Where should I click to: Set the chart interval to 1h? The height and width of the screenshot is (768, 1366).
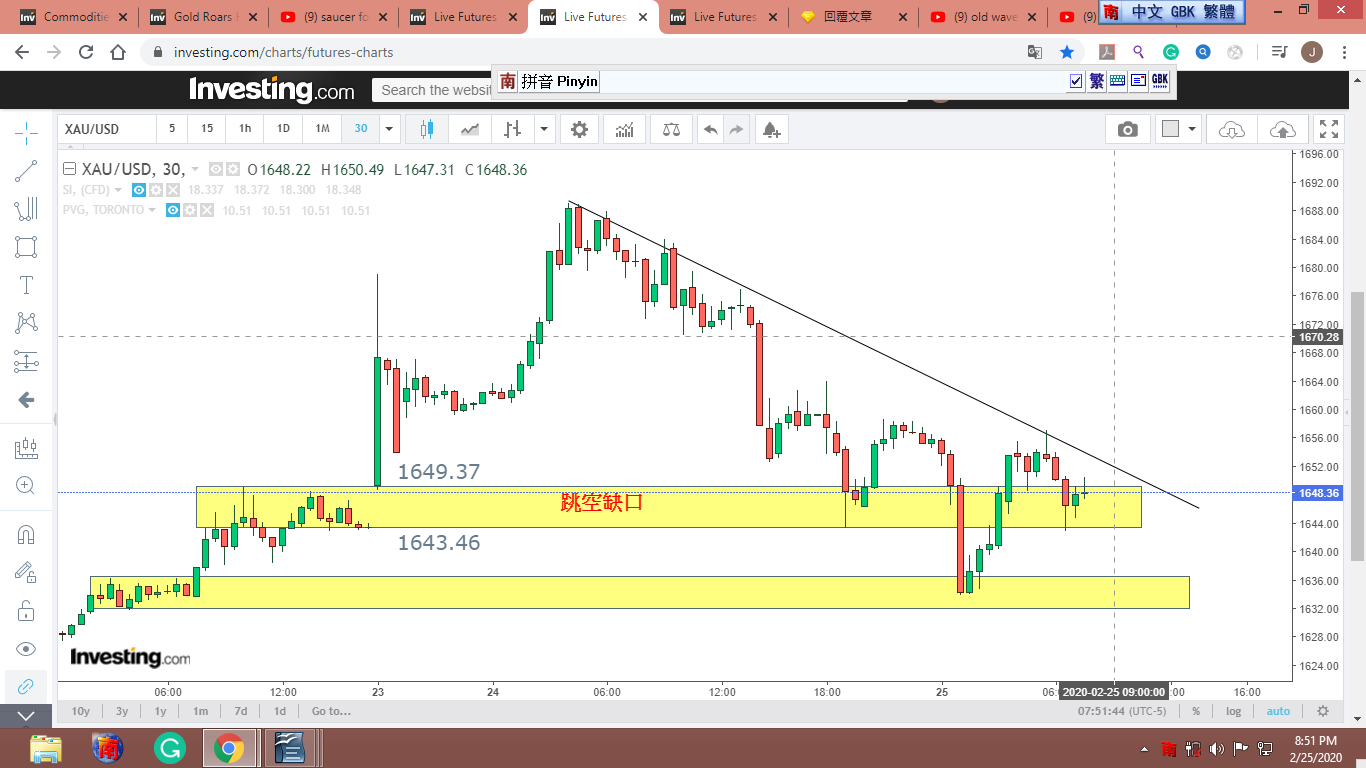[245, 129]
